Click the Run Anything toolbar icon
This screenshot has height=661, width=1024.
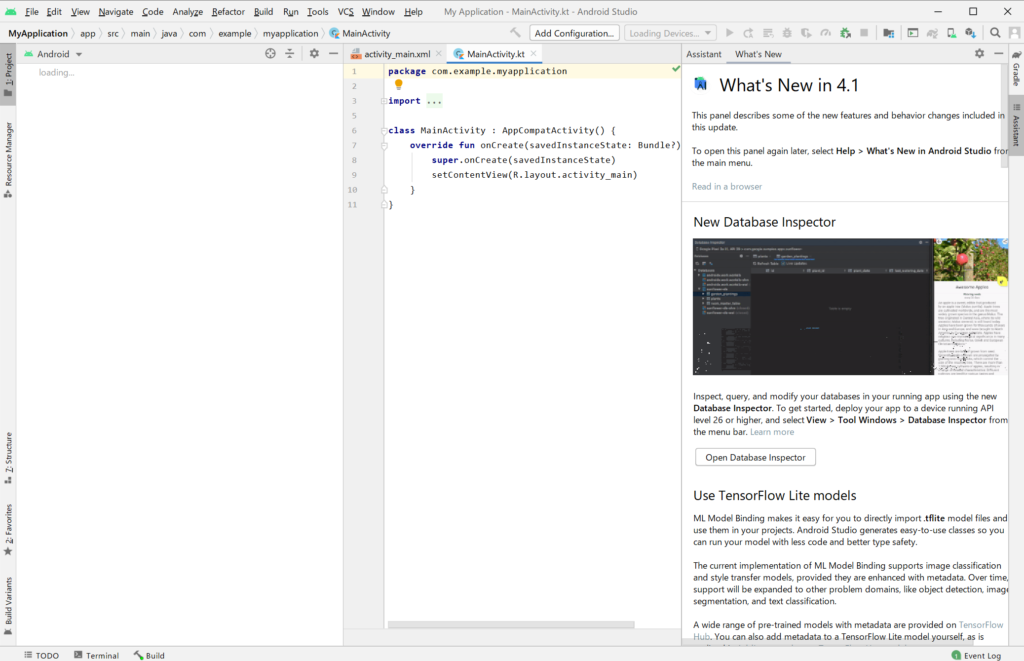coord(913,33)
